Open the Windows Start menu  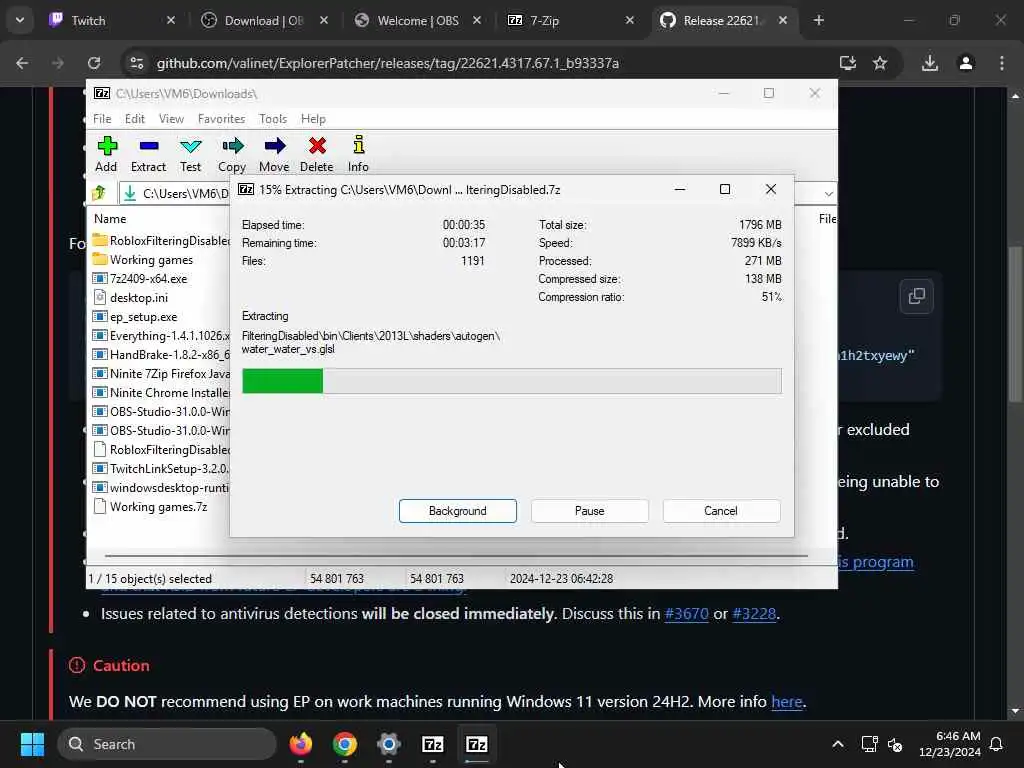pyautogui.click(x=32, y=744)
